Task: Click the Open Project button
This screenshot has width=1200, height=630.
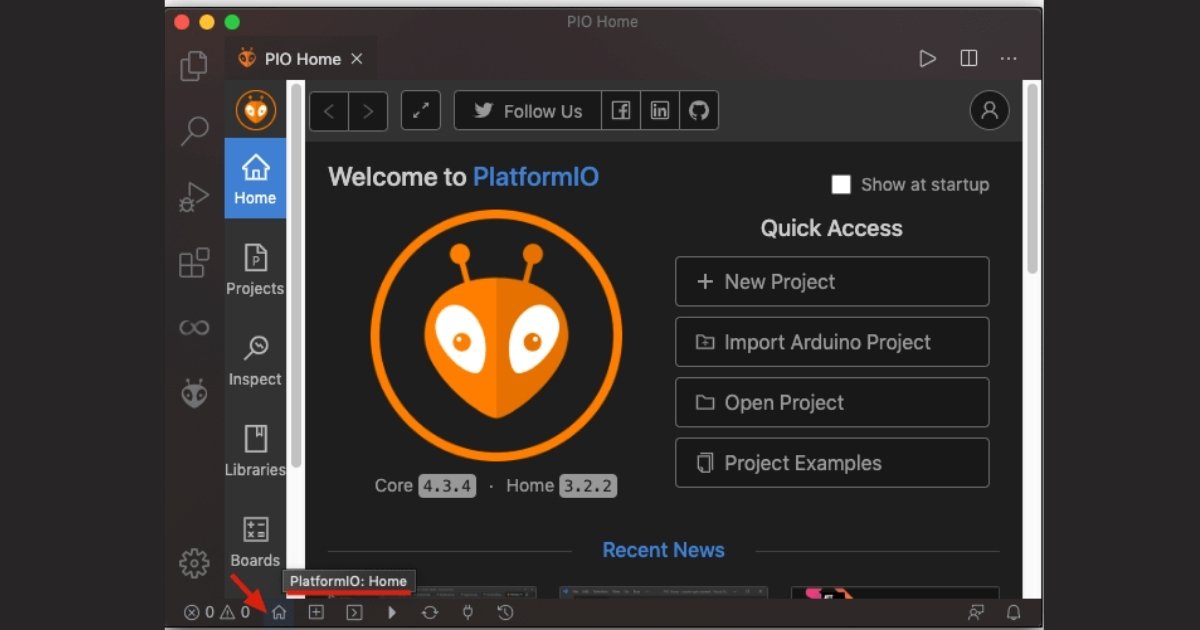Action: click(832, 403)
